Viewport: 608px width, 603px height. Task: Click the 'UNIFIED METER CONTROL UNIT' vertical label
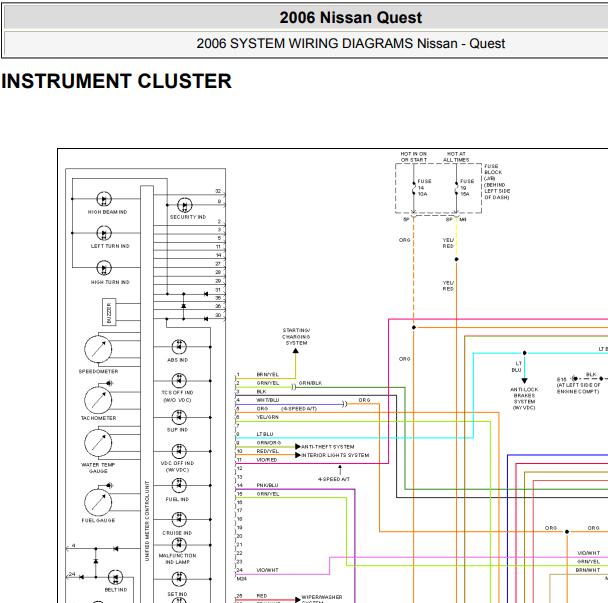pos(147,521)
